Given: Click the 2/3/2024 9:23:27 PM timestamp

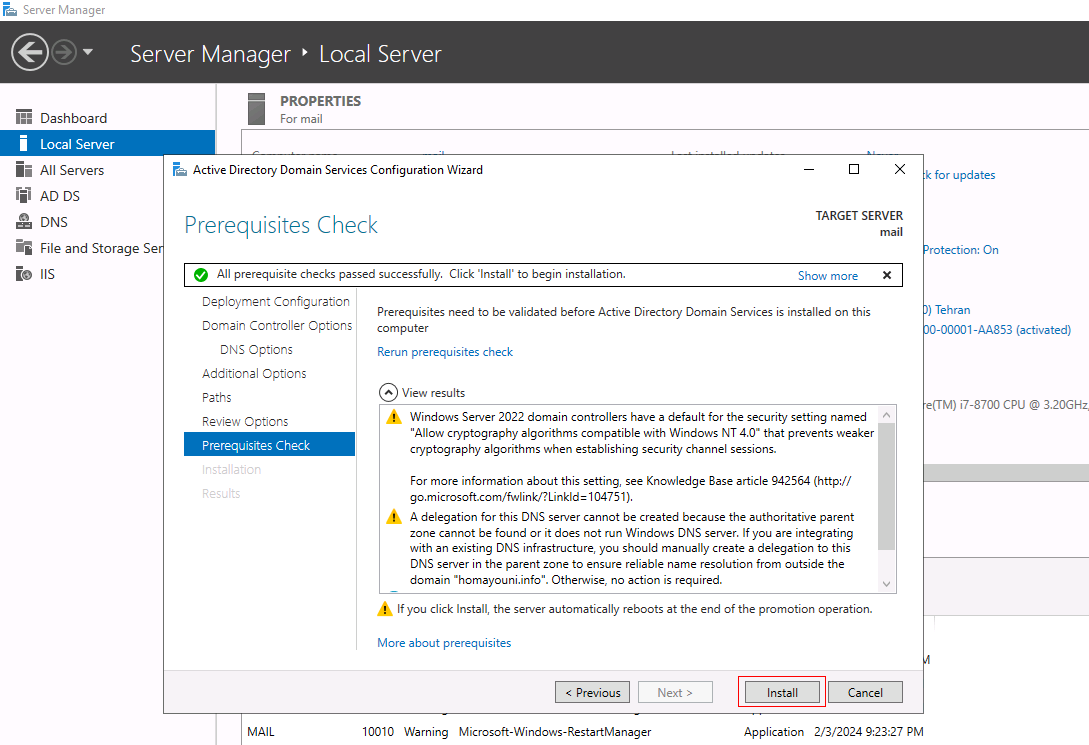Looking at the screenshot, I should [x=869, y=732].
